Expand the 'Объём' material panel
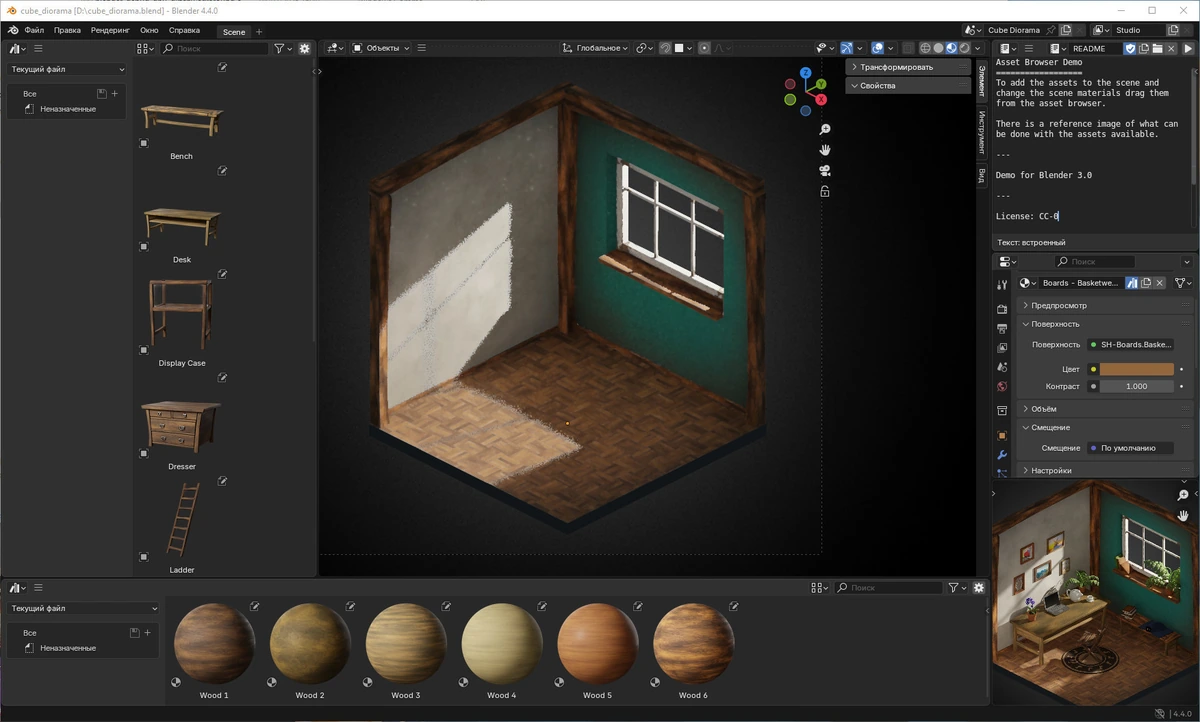Screen dimensions: 1200x722 1106,408
